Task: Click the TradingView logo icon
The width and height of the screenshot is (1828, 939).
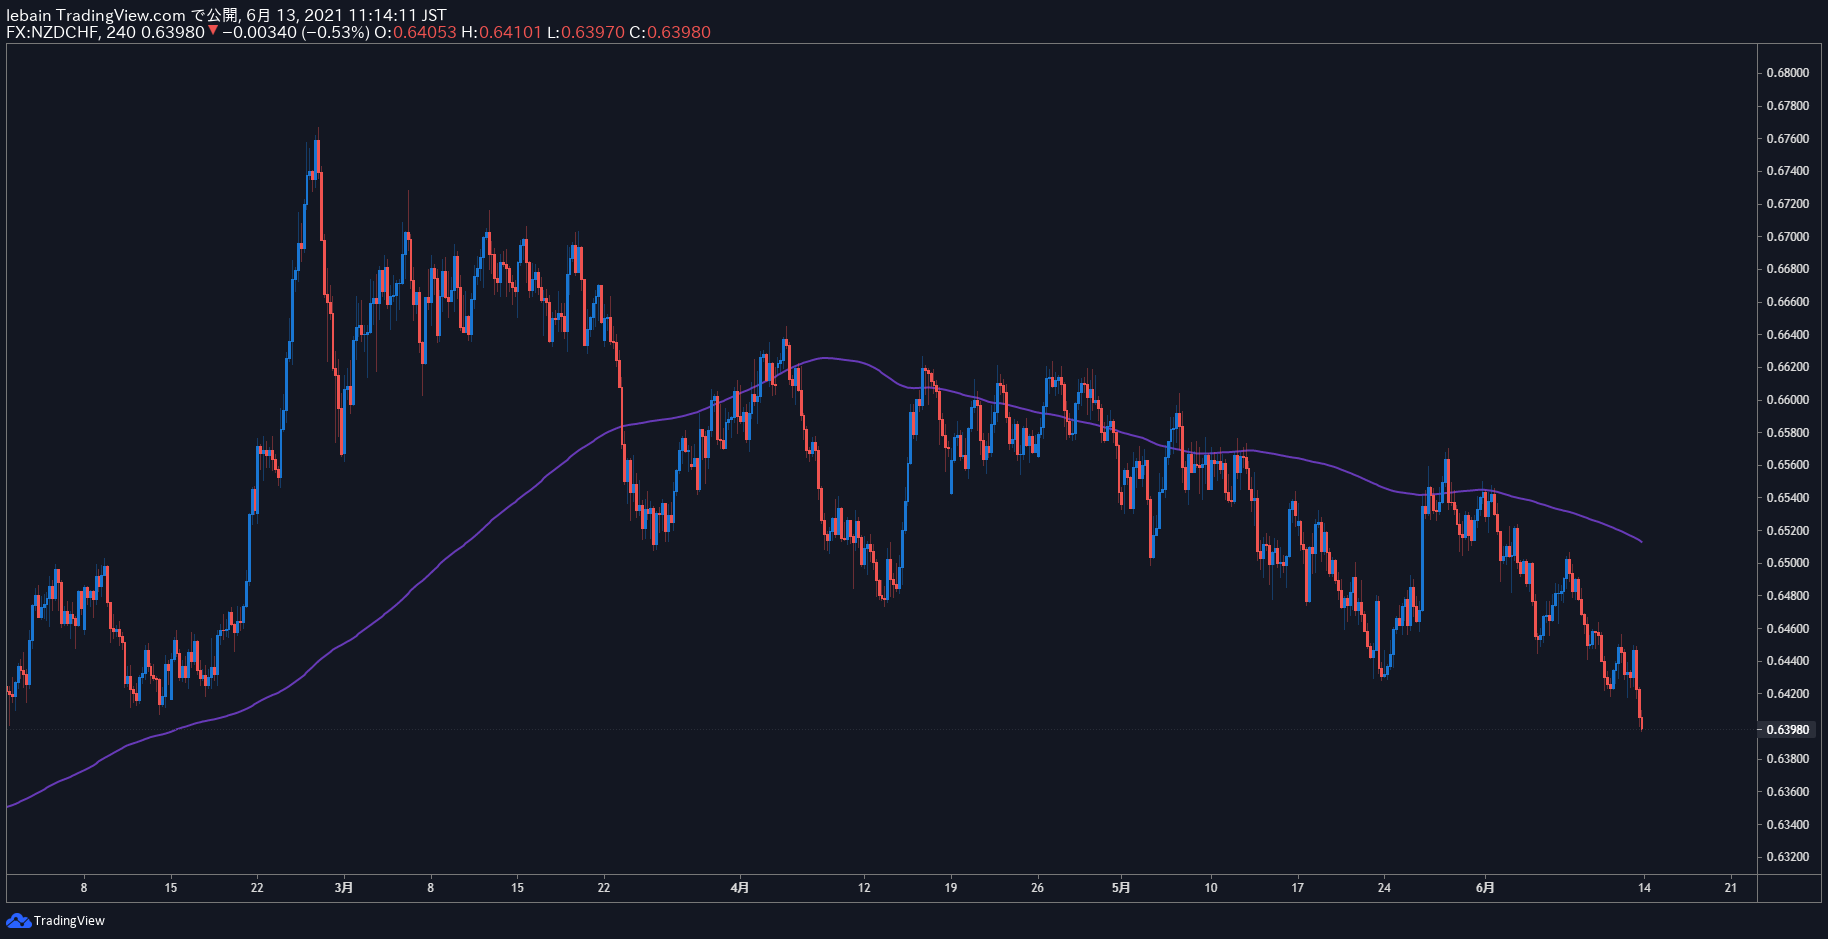Action: click(x=18, y=920)
